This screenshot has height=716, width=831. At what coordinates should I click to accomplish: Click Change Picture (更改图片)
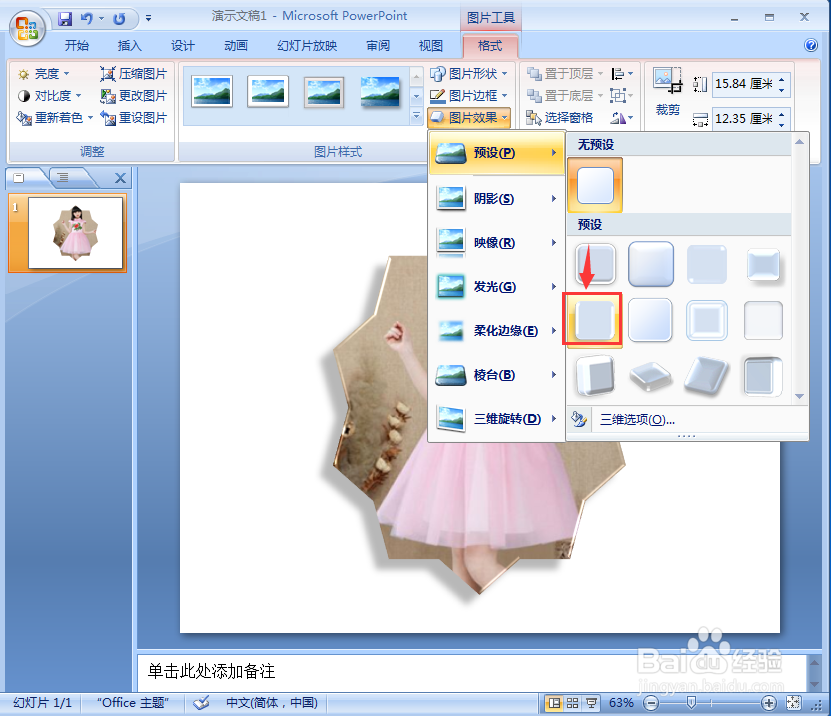(134, 96)
